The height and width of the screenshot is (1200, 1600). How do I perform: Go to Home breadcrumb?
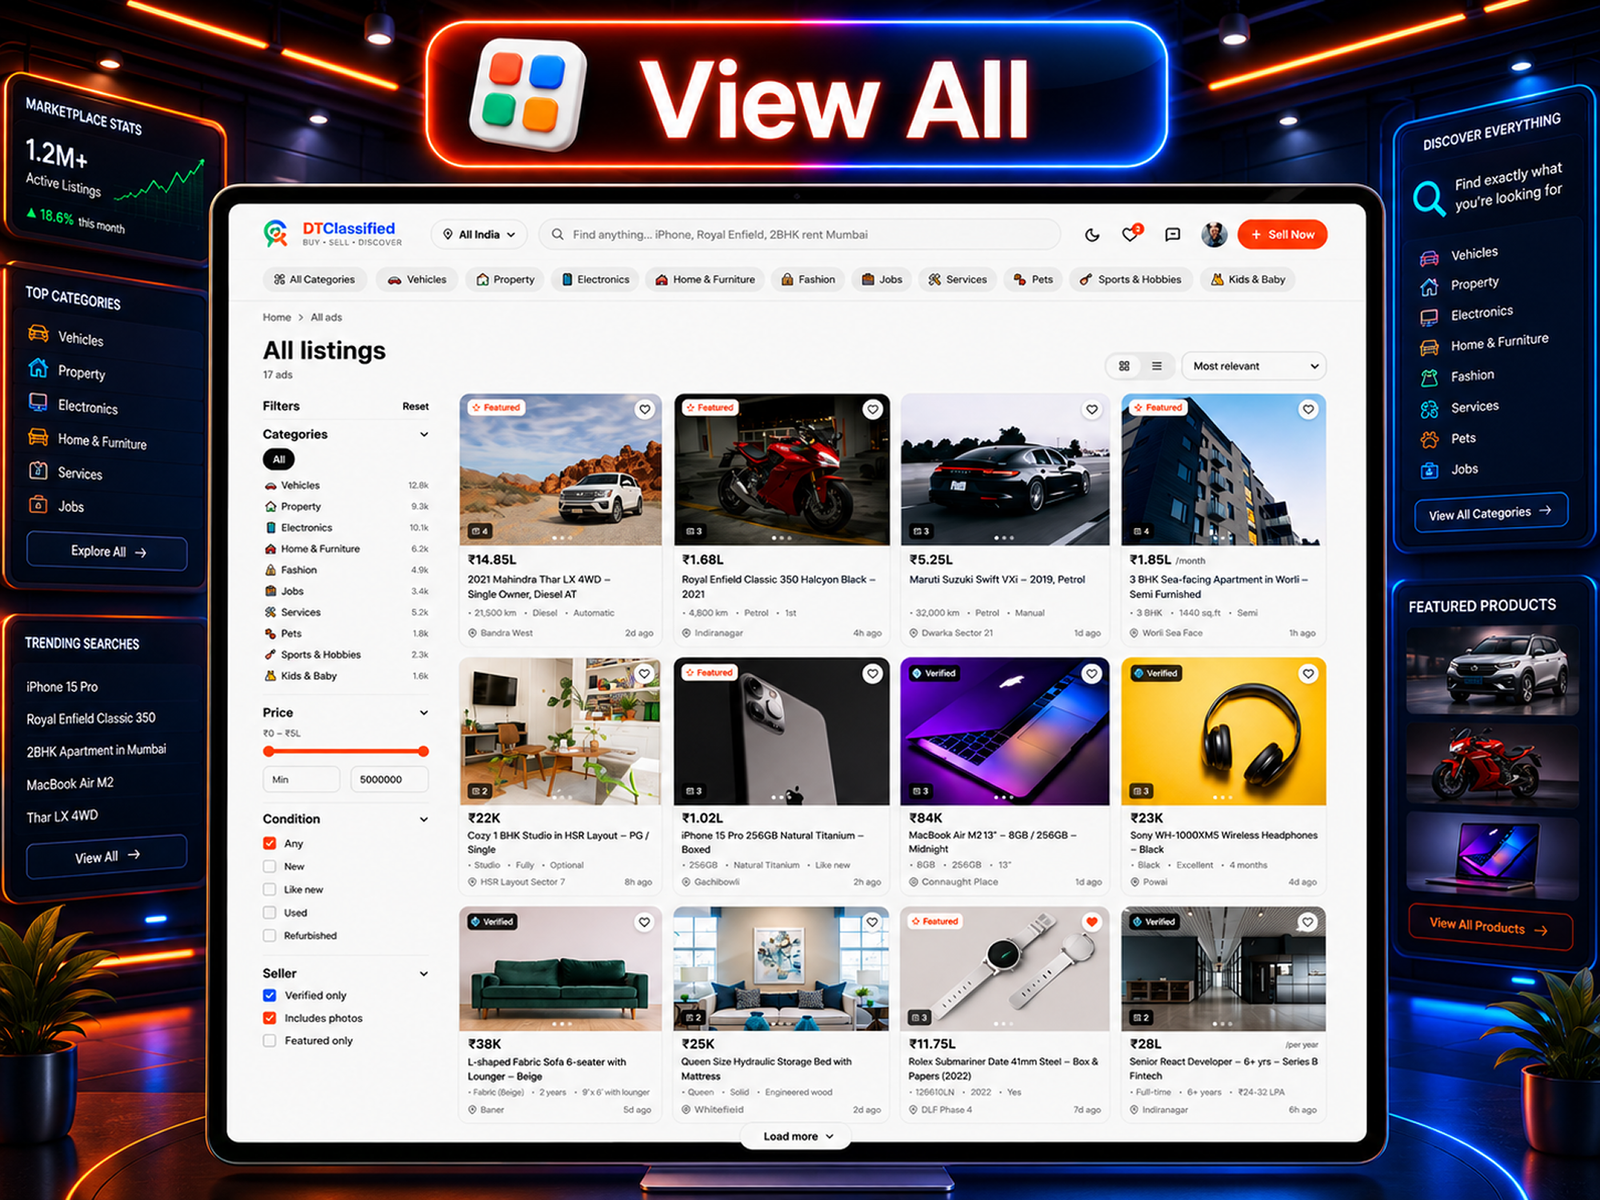click(x=277, y=318)
